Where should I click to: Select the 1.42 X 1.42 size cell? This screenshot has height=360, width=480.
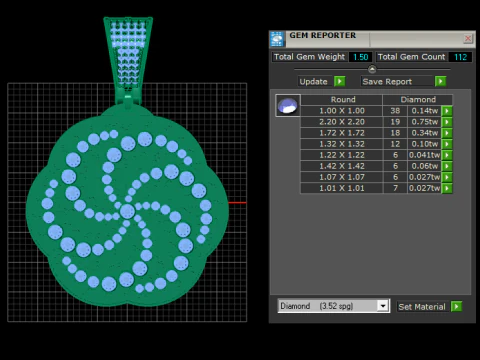point(342,166)
